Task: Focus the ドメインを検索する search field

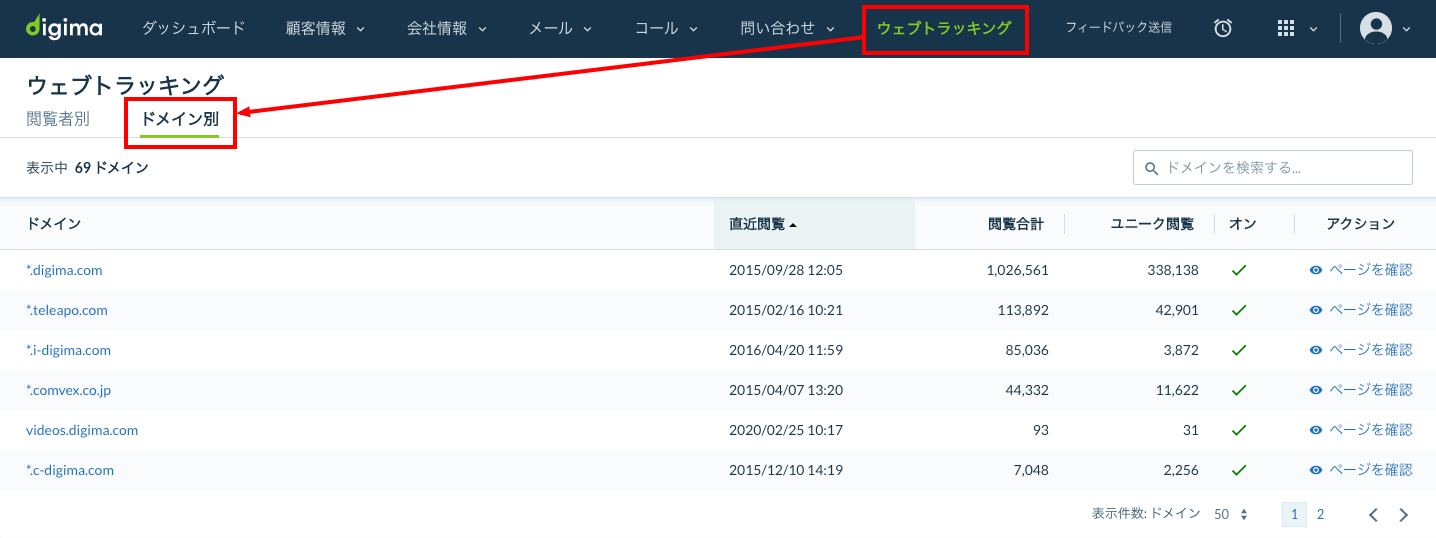Action: [1272, 168]
